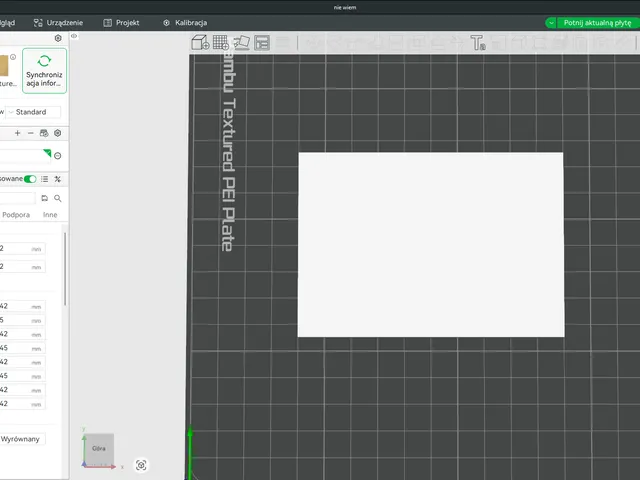Save the process preset with save icon
640x480 pixels.
[44, 198]
